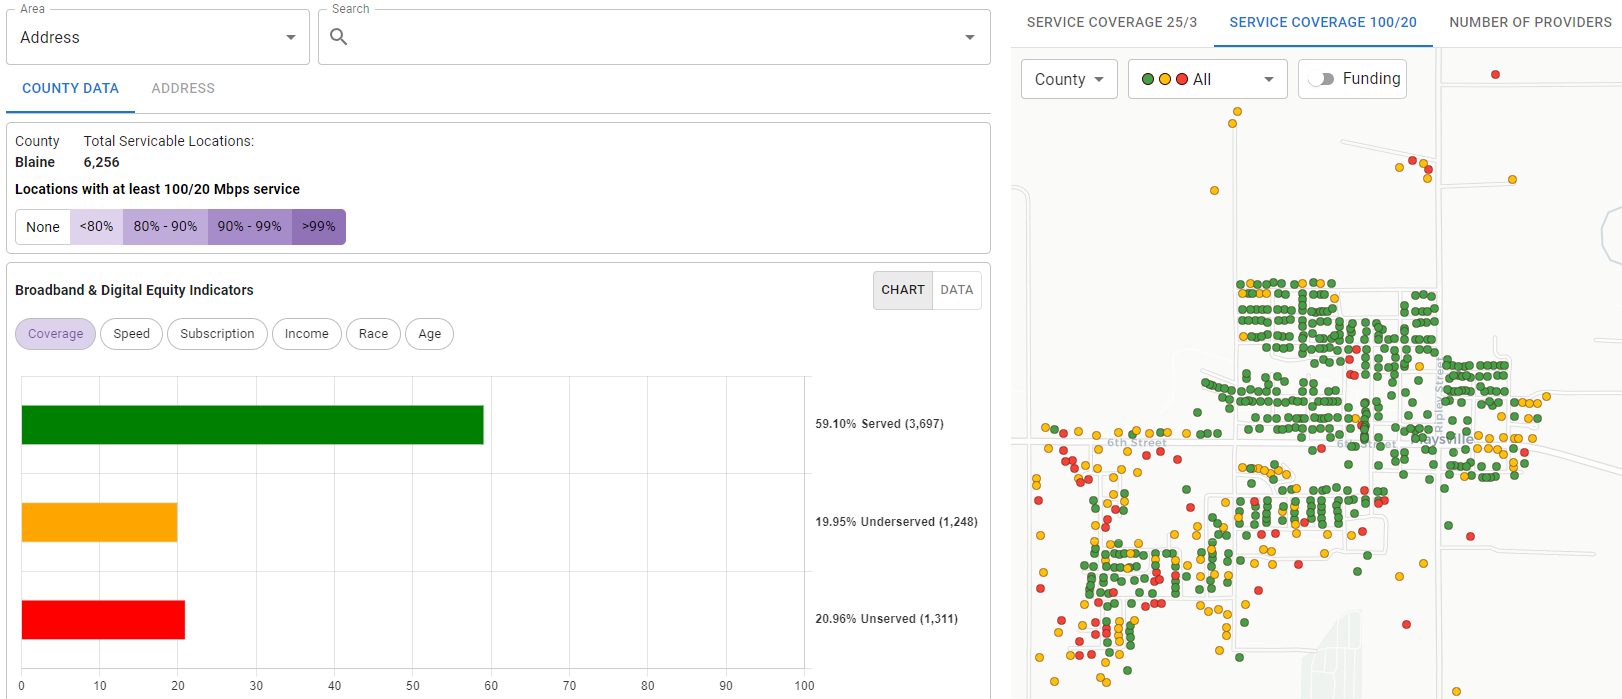Screen dimensions: 1622x699
Task: Open the All status filter dropdown
Action: [1207, 79]
